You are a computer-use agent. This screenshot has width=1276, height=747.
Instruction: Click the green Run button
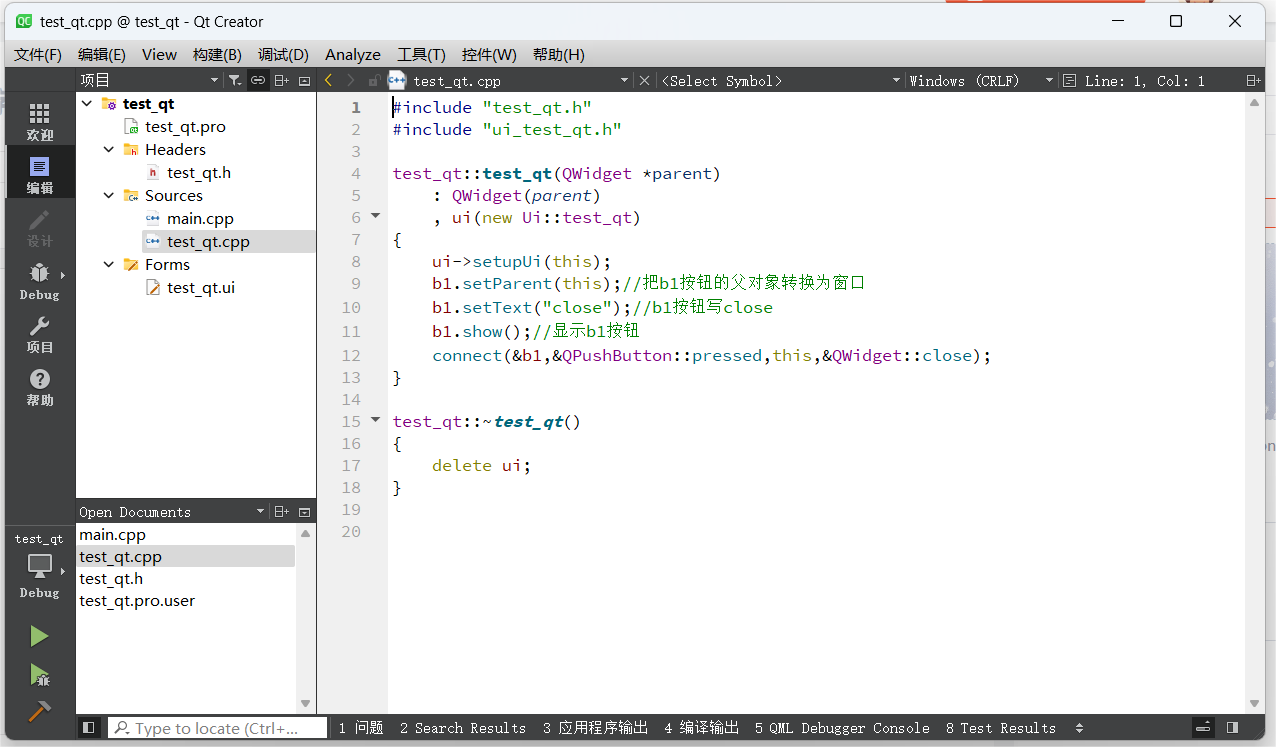[39, 636]
